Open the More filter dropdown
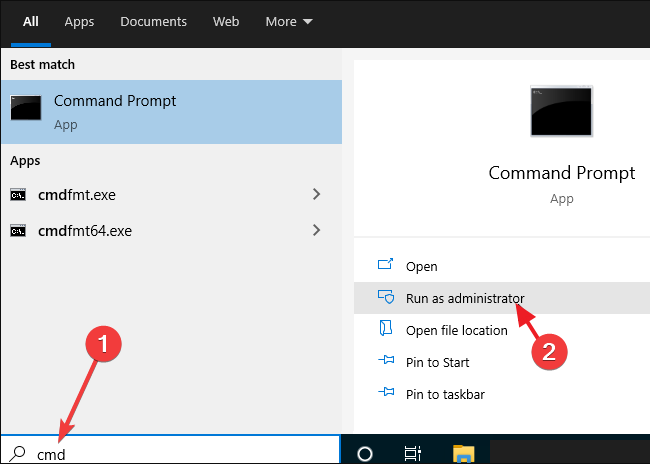The image size is (650, 464). (x=289, y=21)
